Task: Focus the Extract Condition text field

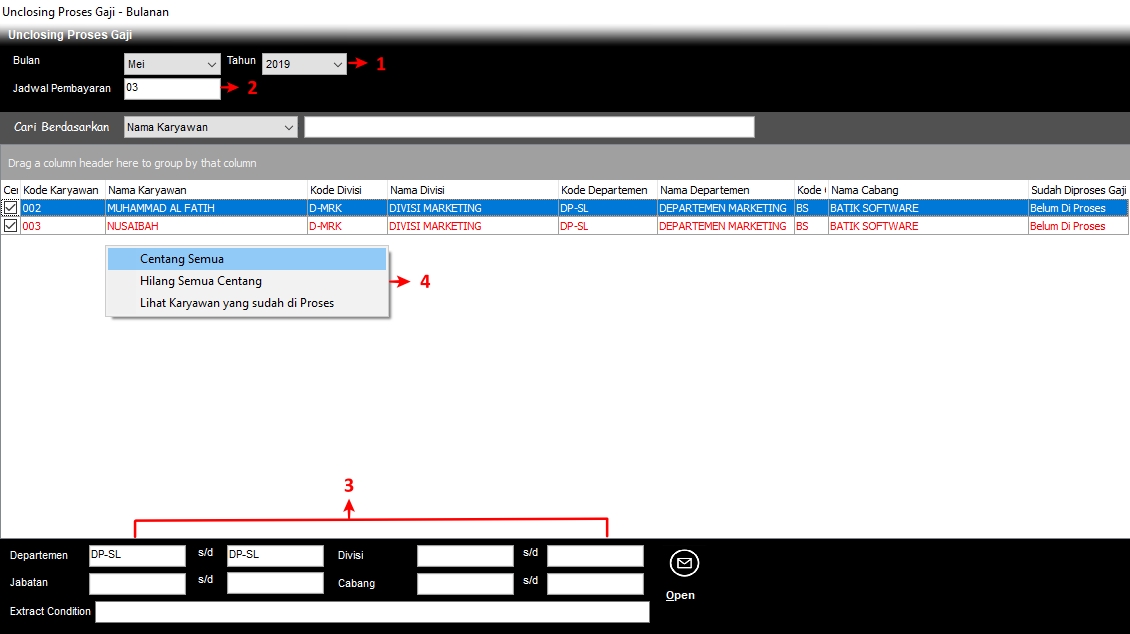Action: coord(372,612)
